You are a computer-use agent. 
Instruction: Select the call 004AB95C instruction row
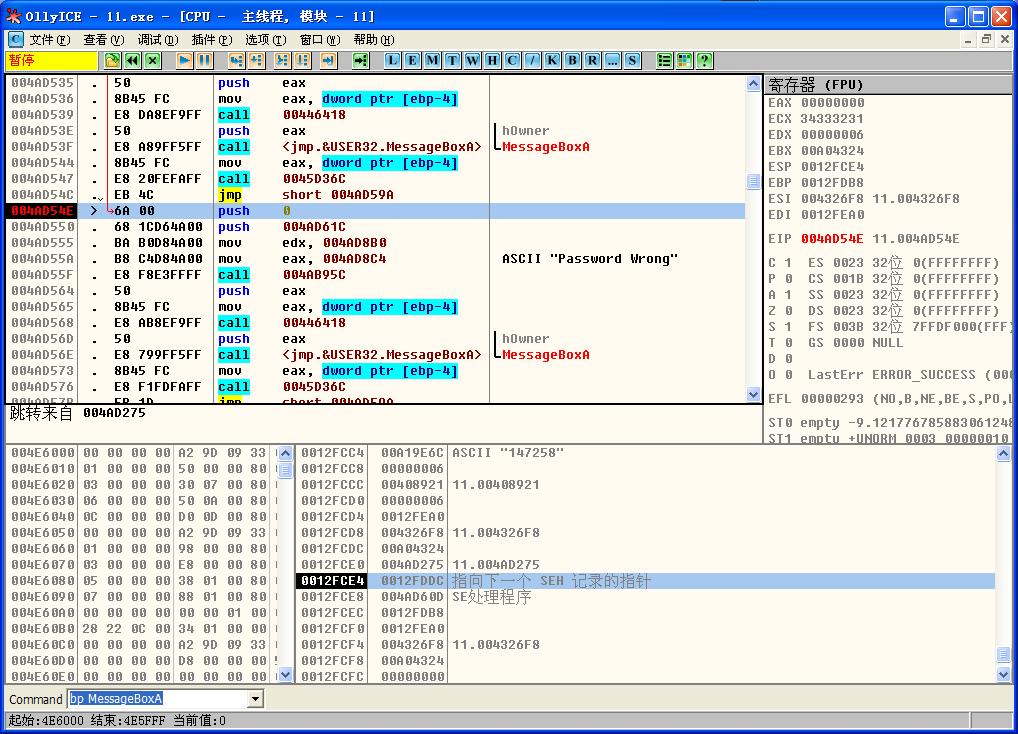375,275
